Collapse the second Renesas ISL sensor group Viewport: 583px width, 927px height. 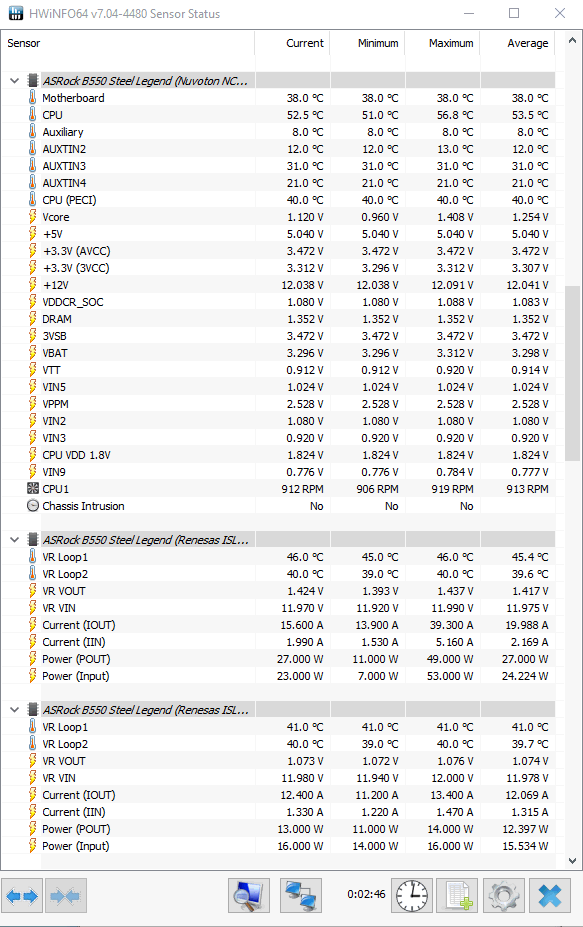pos(15,710)
